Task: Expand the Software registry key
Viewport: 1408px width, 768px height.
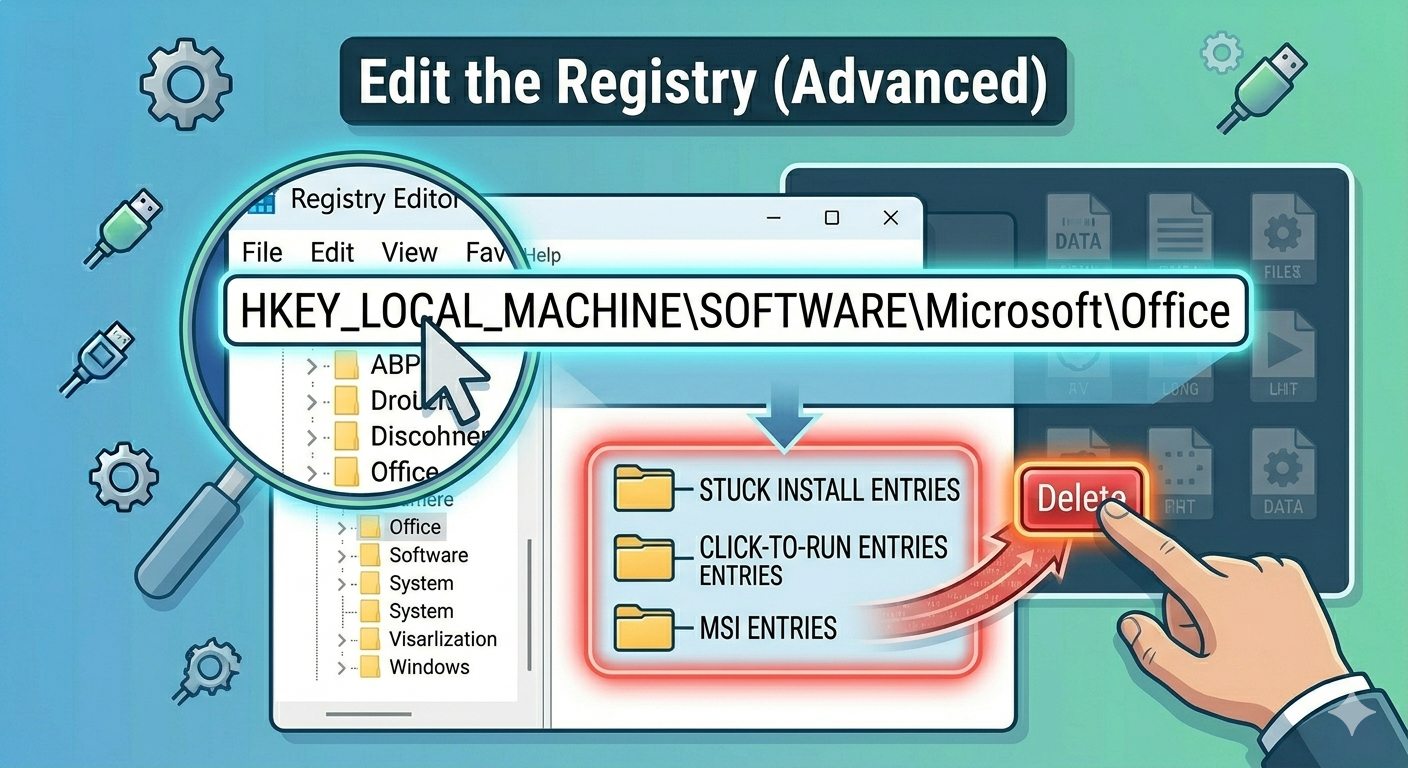Action: [342, 555]
